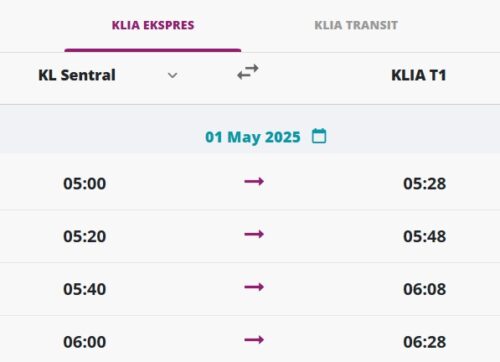
Task: Expand the KL Sentral station chevron
Action: pos(172,75)
